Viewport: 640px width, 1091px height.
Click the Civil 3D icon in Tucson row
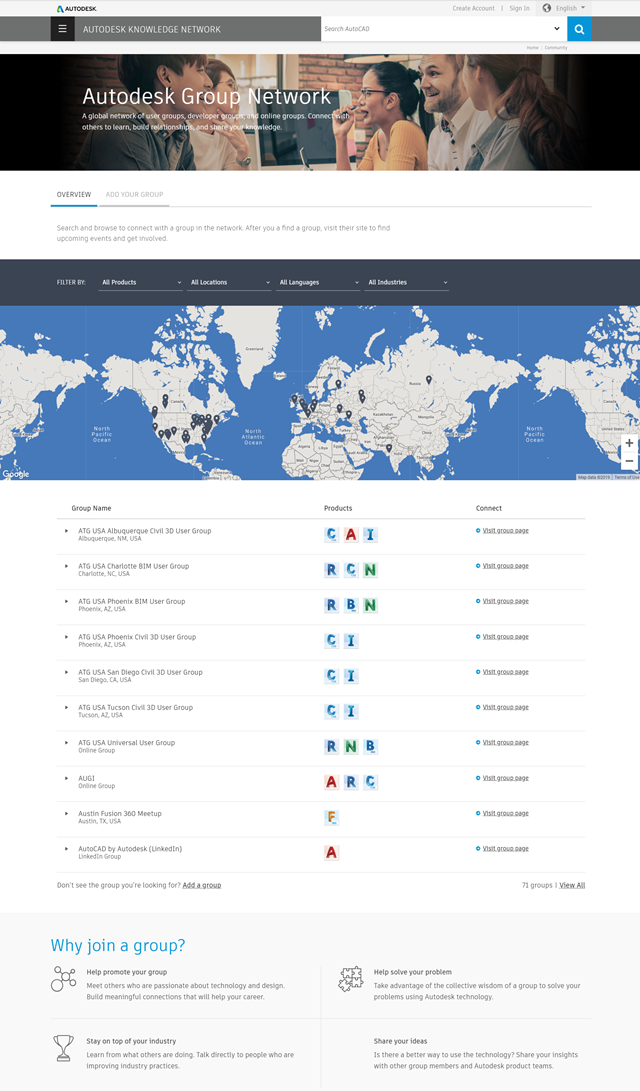tap(331, 711)
